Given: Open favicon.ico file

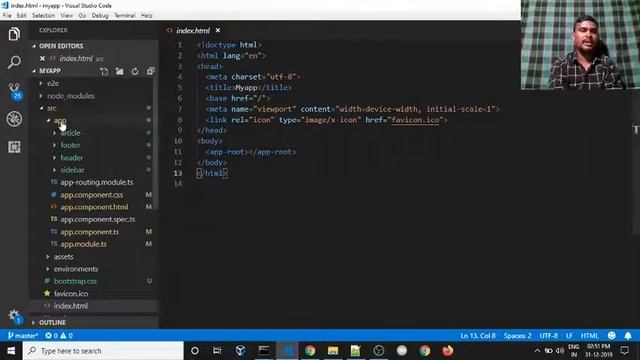Looking at the screenshot, I should coord(71,293).
